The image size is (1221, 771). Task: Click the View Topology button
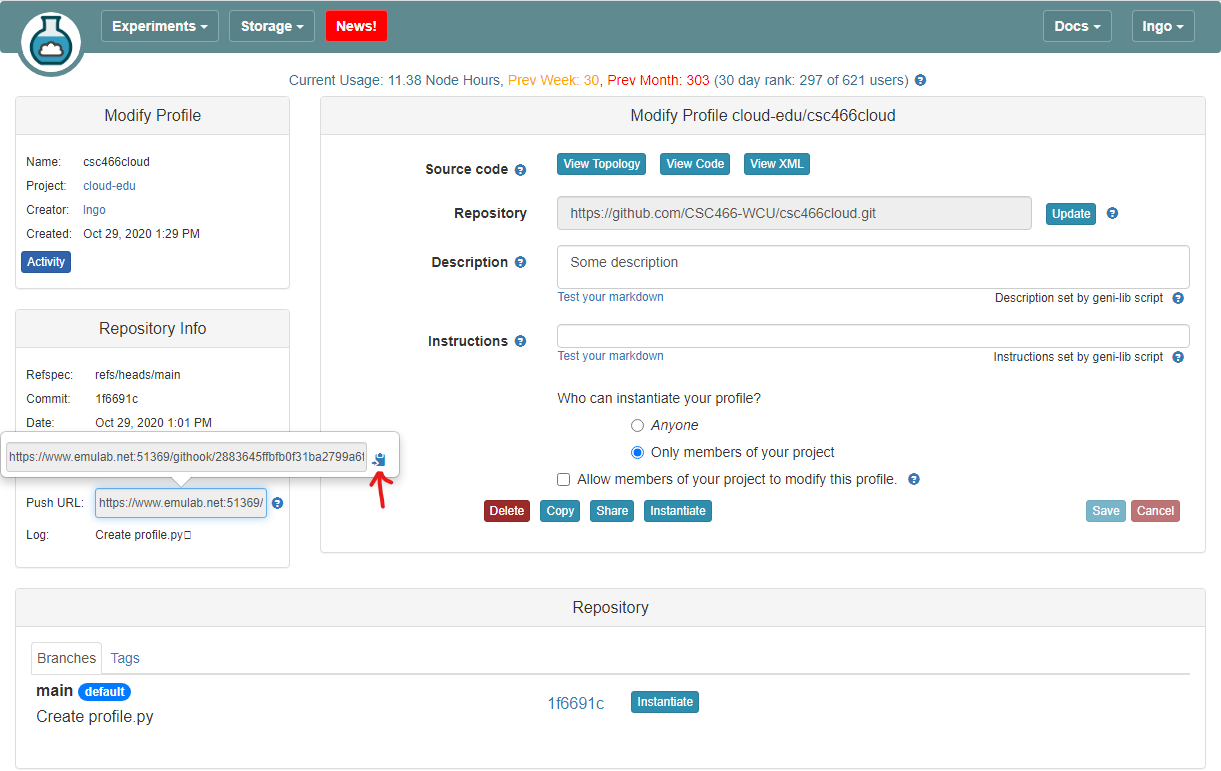(601, 164)
